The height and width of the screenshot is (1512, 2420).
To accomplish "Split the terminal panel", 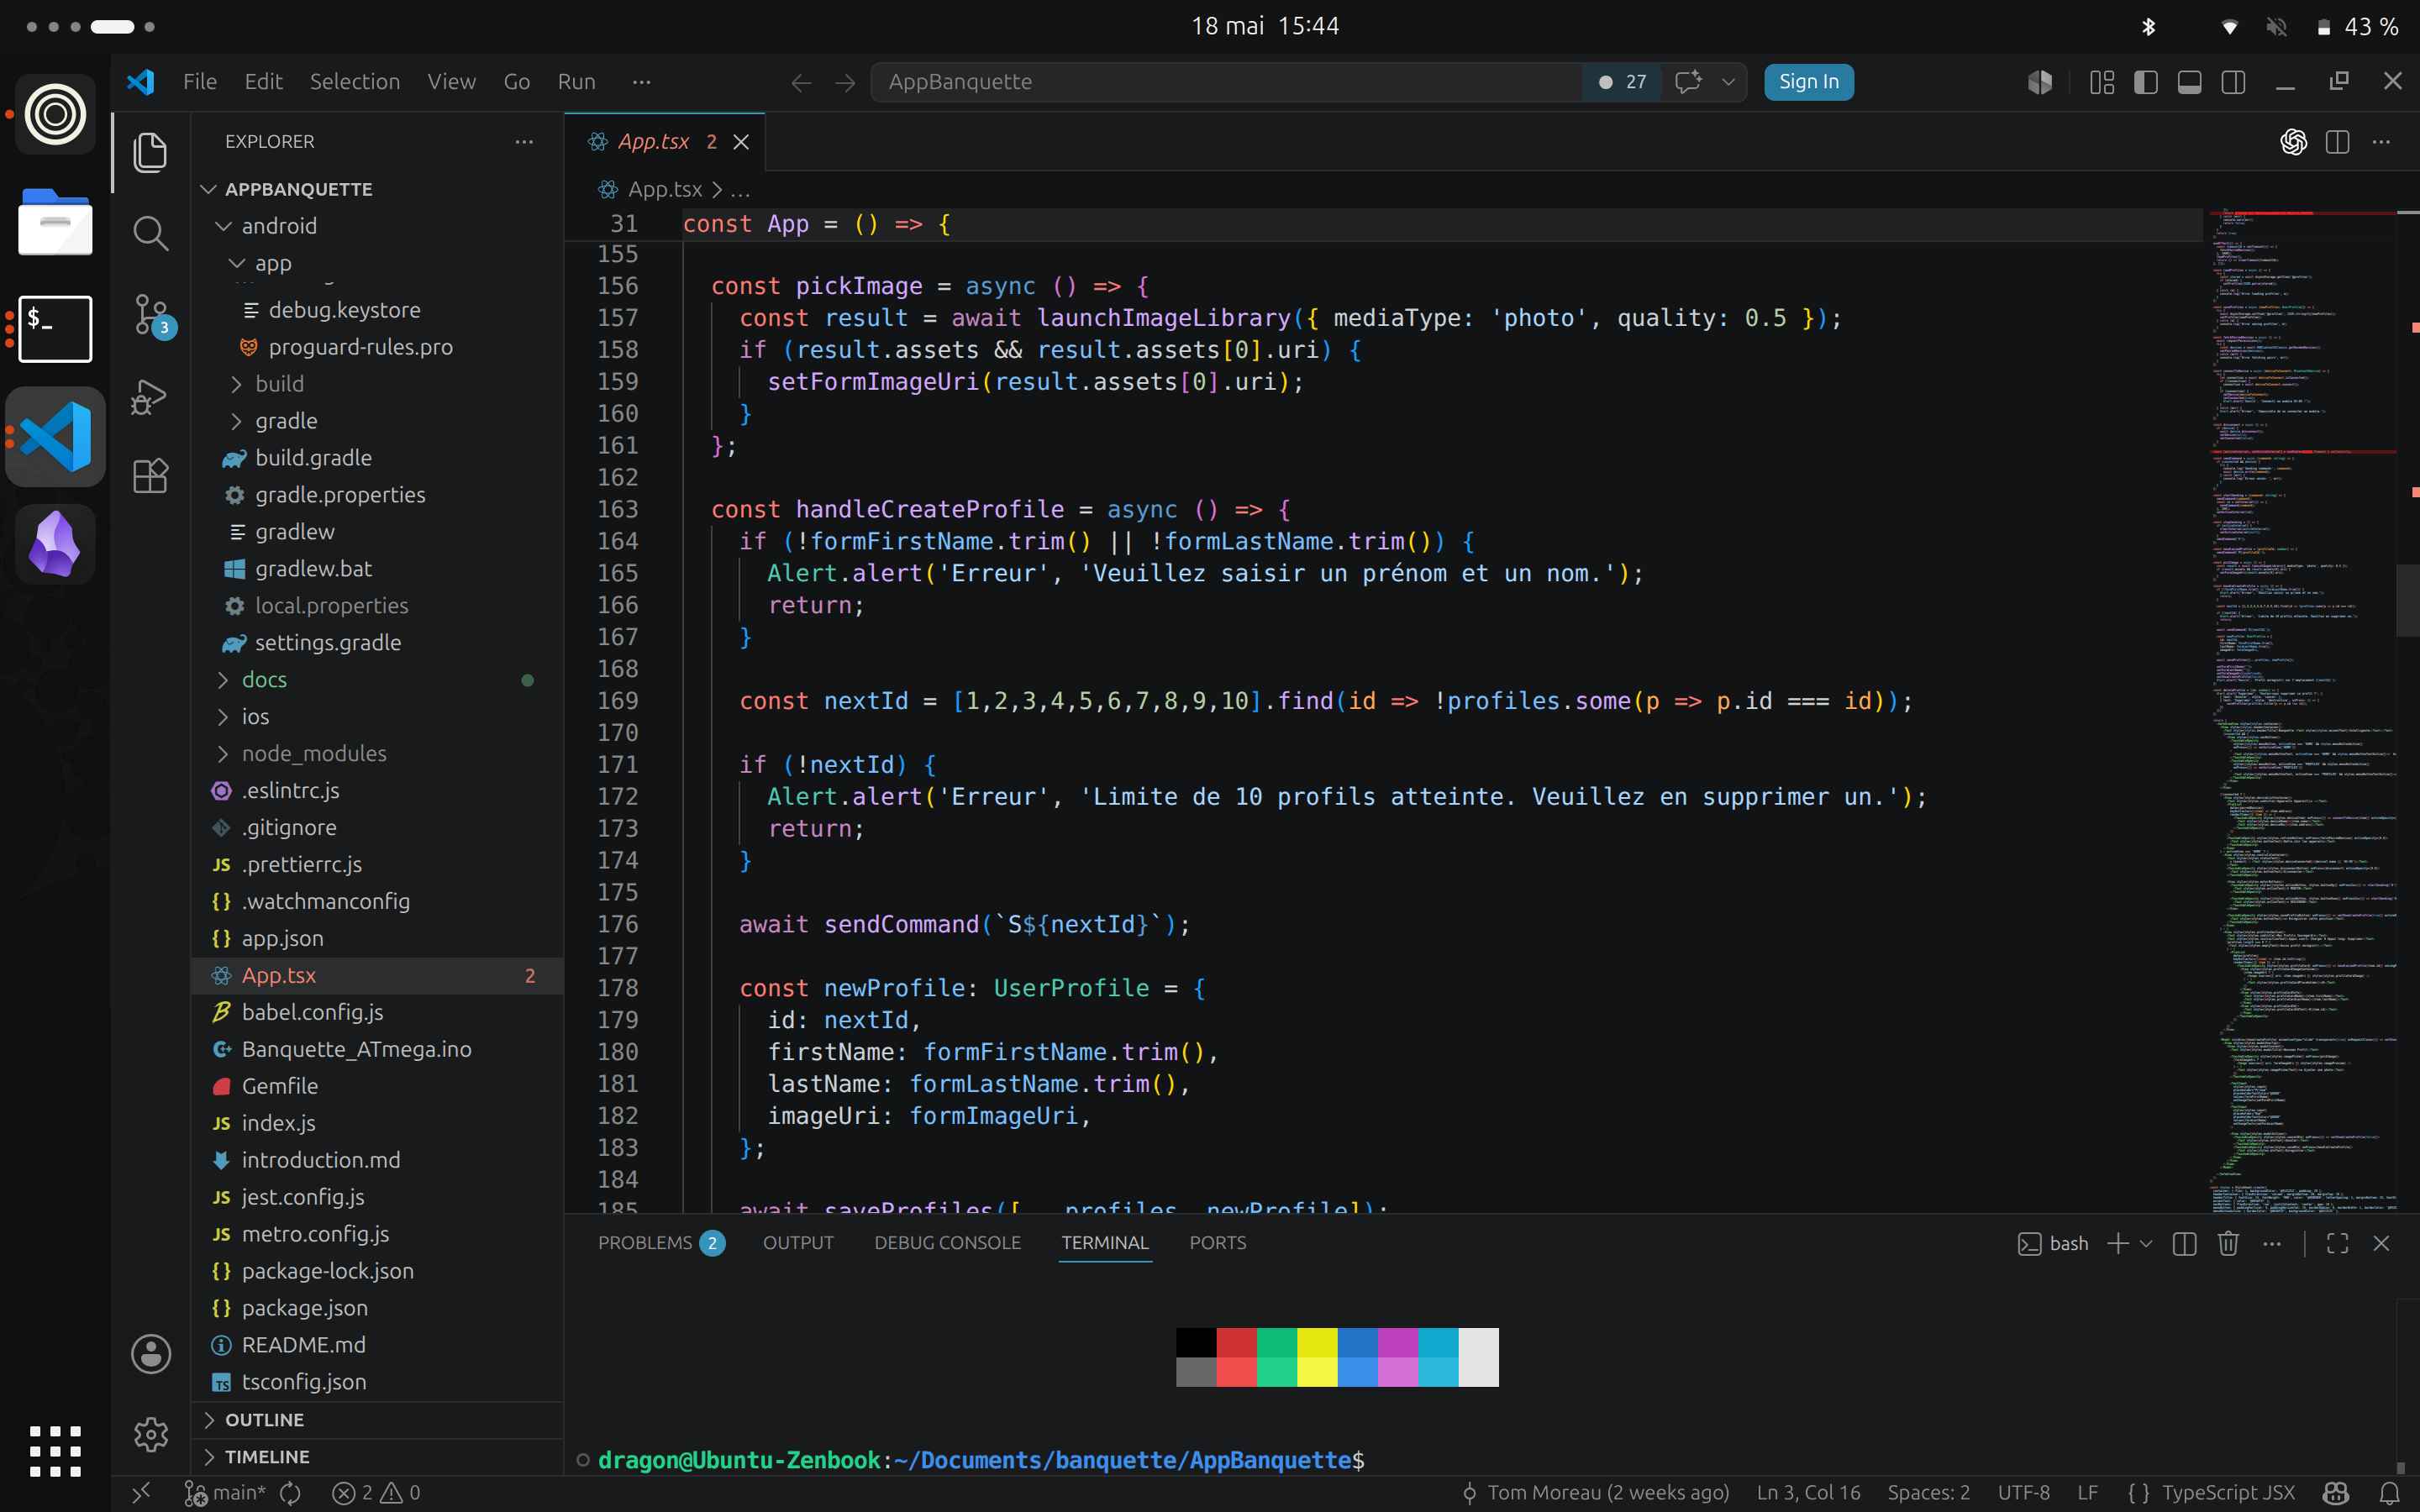I will [x=2184, y=1243].
